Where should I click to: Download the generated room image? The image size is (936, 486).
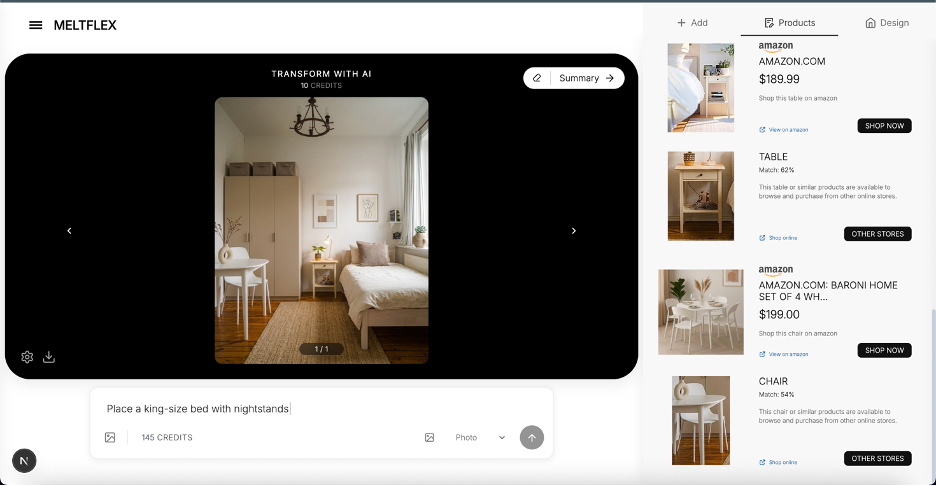pyautogui.click(x=49, y=357)
